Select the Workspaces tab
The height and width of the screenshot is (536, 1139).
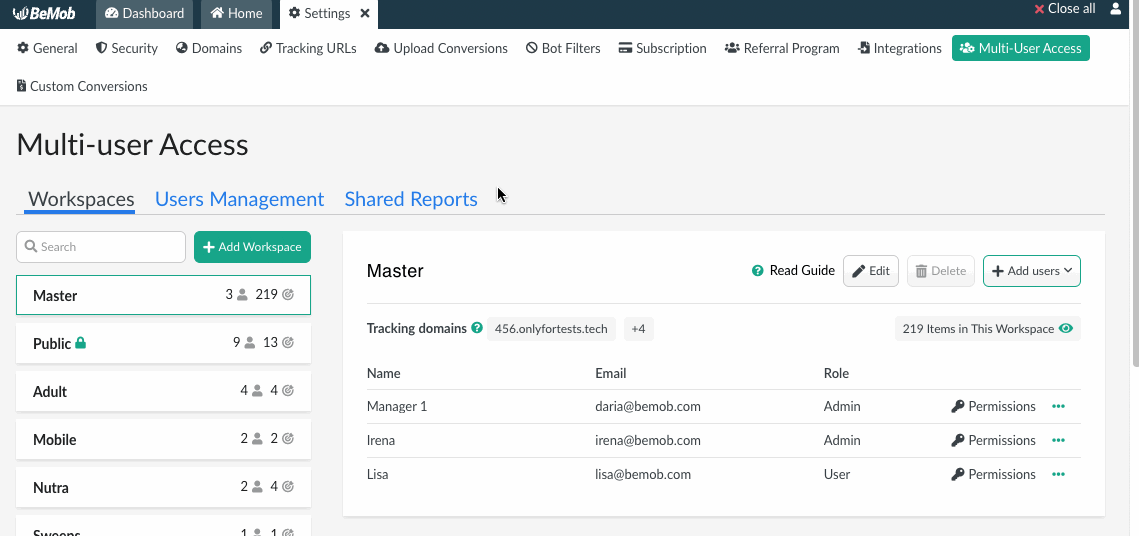point(81,199)
